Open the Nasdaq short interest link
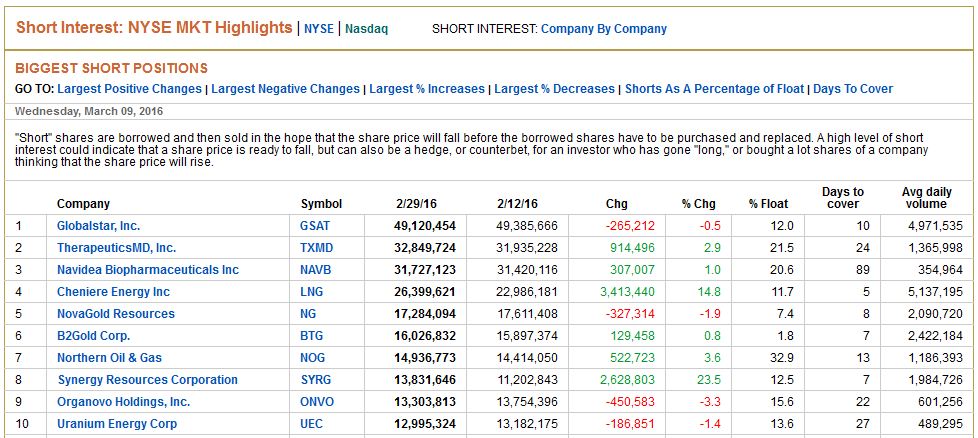The width and height of the screenshot is (978, 438). coord(366,29)
